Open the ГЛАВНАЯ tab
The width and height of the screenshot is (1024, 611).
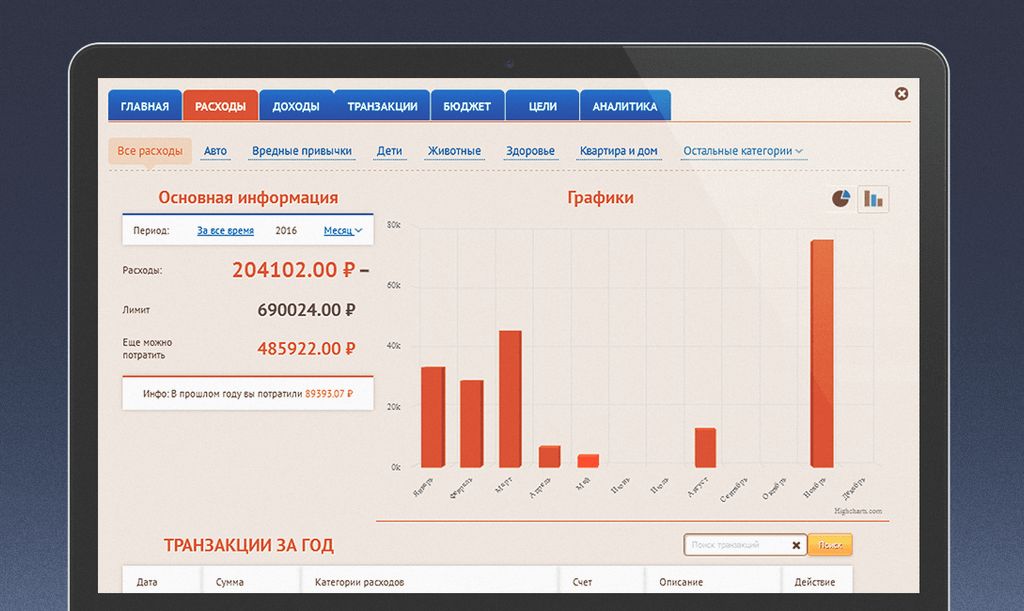point(145,106)
